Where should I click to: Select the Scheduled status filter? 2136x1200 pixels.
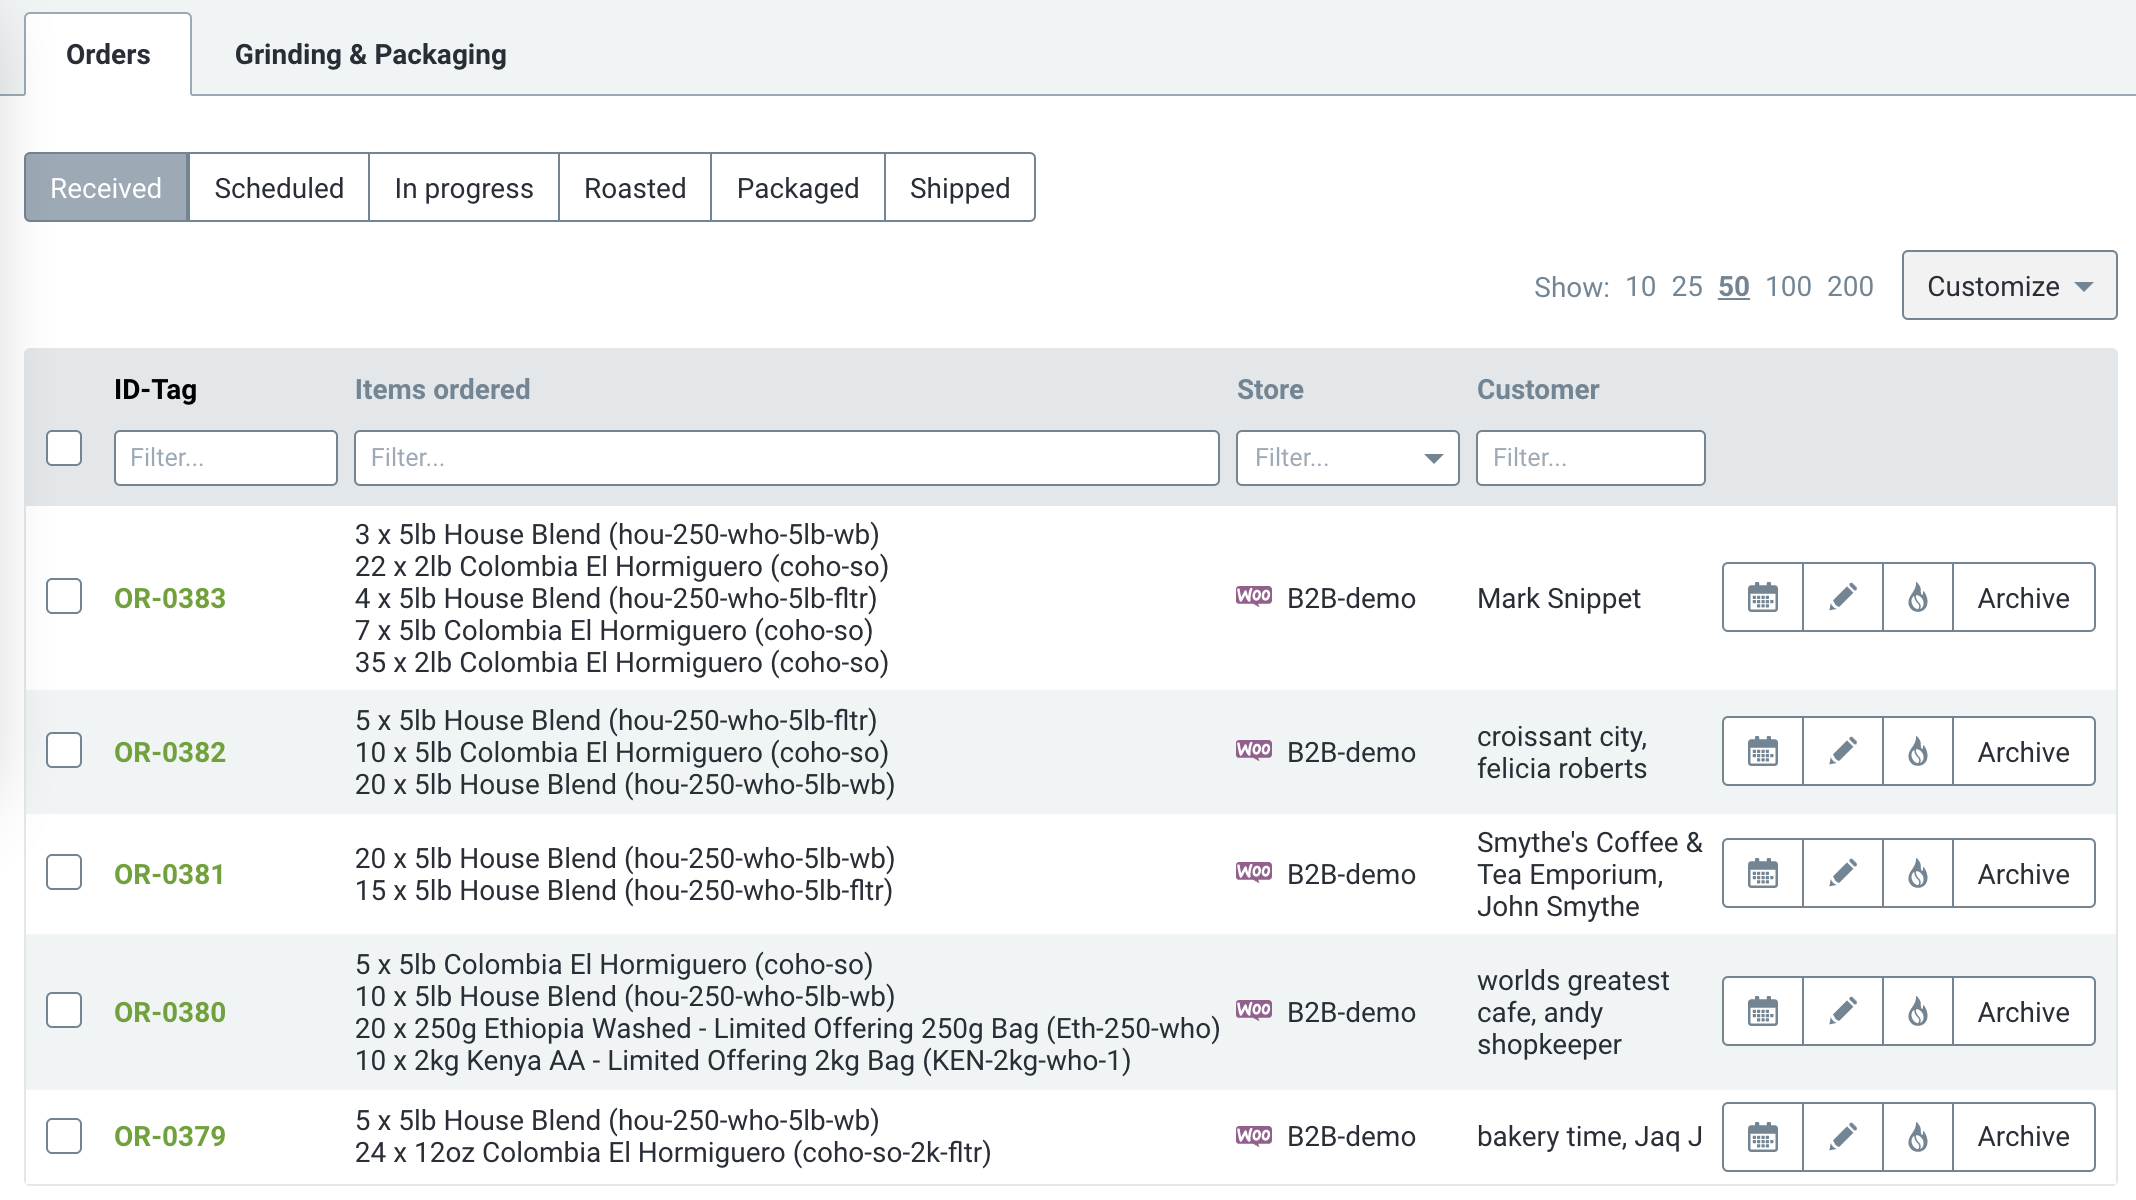(279, 188)
